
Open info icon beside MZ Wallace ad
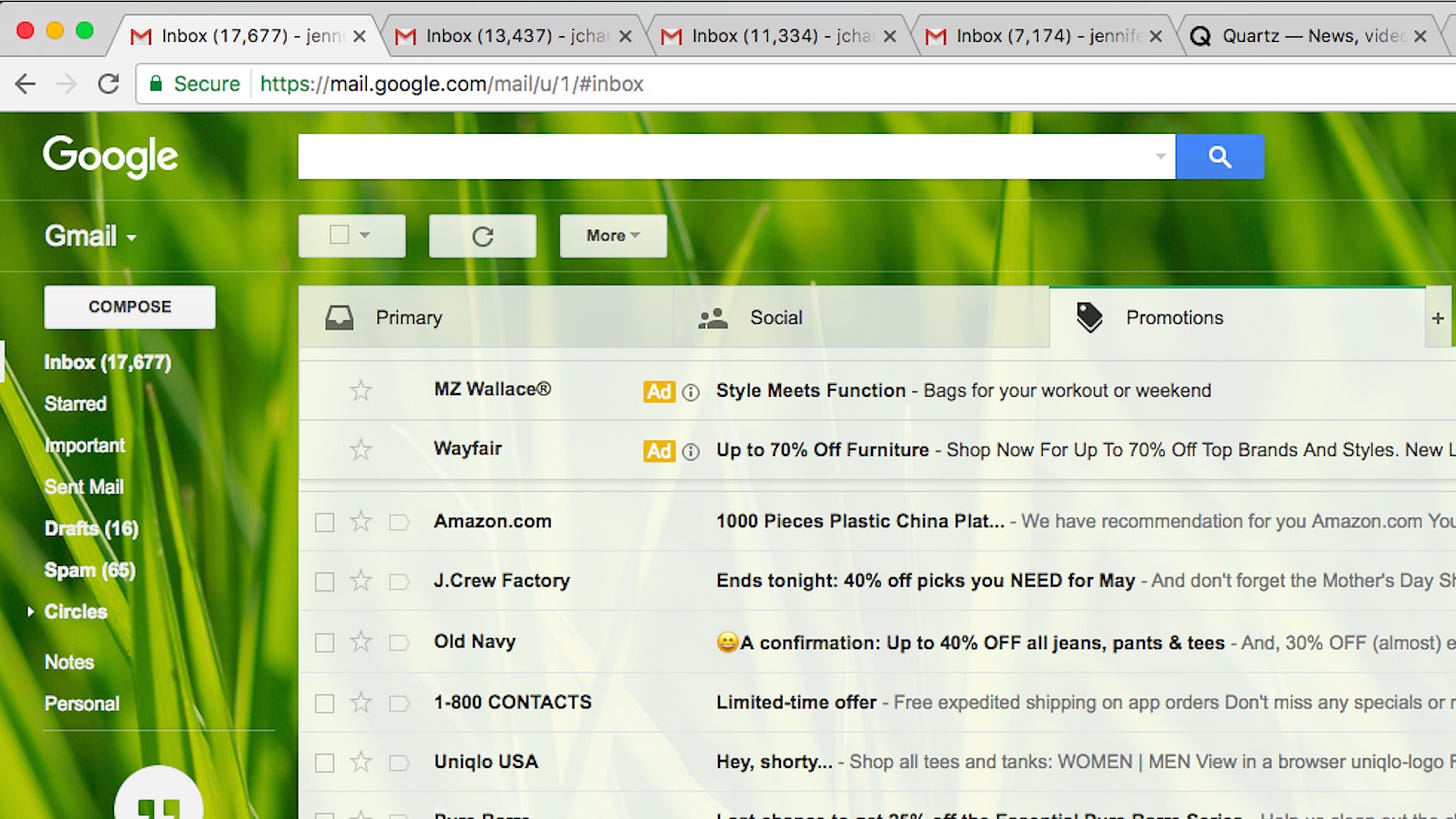(x=690, y=392)
